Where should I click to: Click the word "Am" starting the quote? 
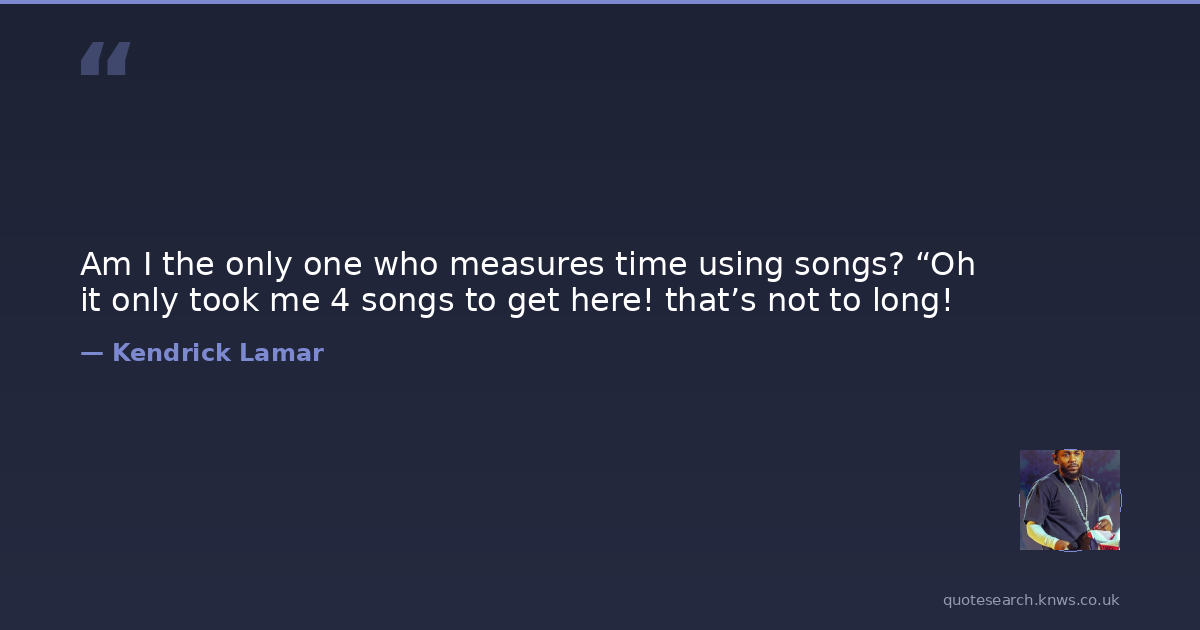coord(100,265)
